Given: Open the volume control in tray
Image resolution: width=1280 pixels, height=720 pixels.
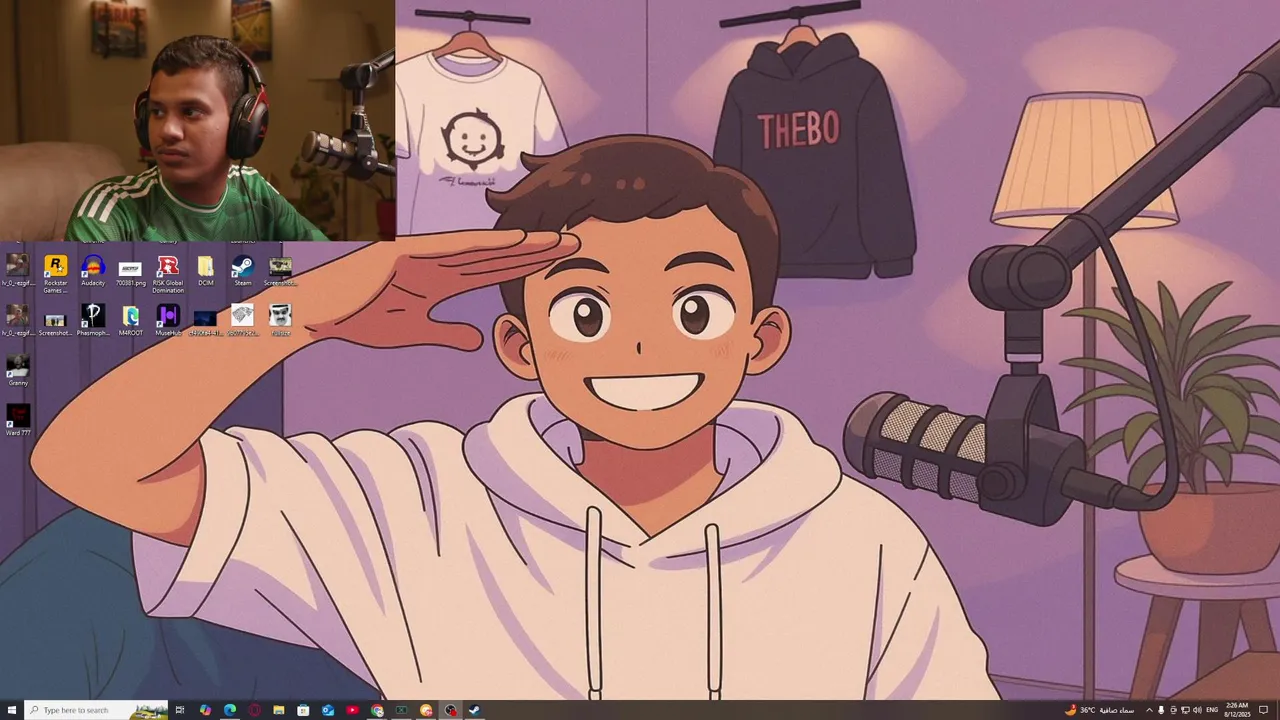Looking at the screenshot, I should [x=1197, y=710].
